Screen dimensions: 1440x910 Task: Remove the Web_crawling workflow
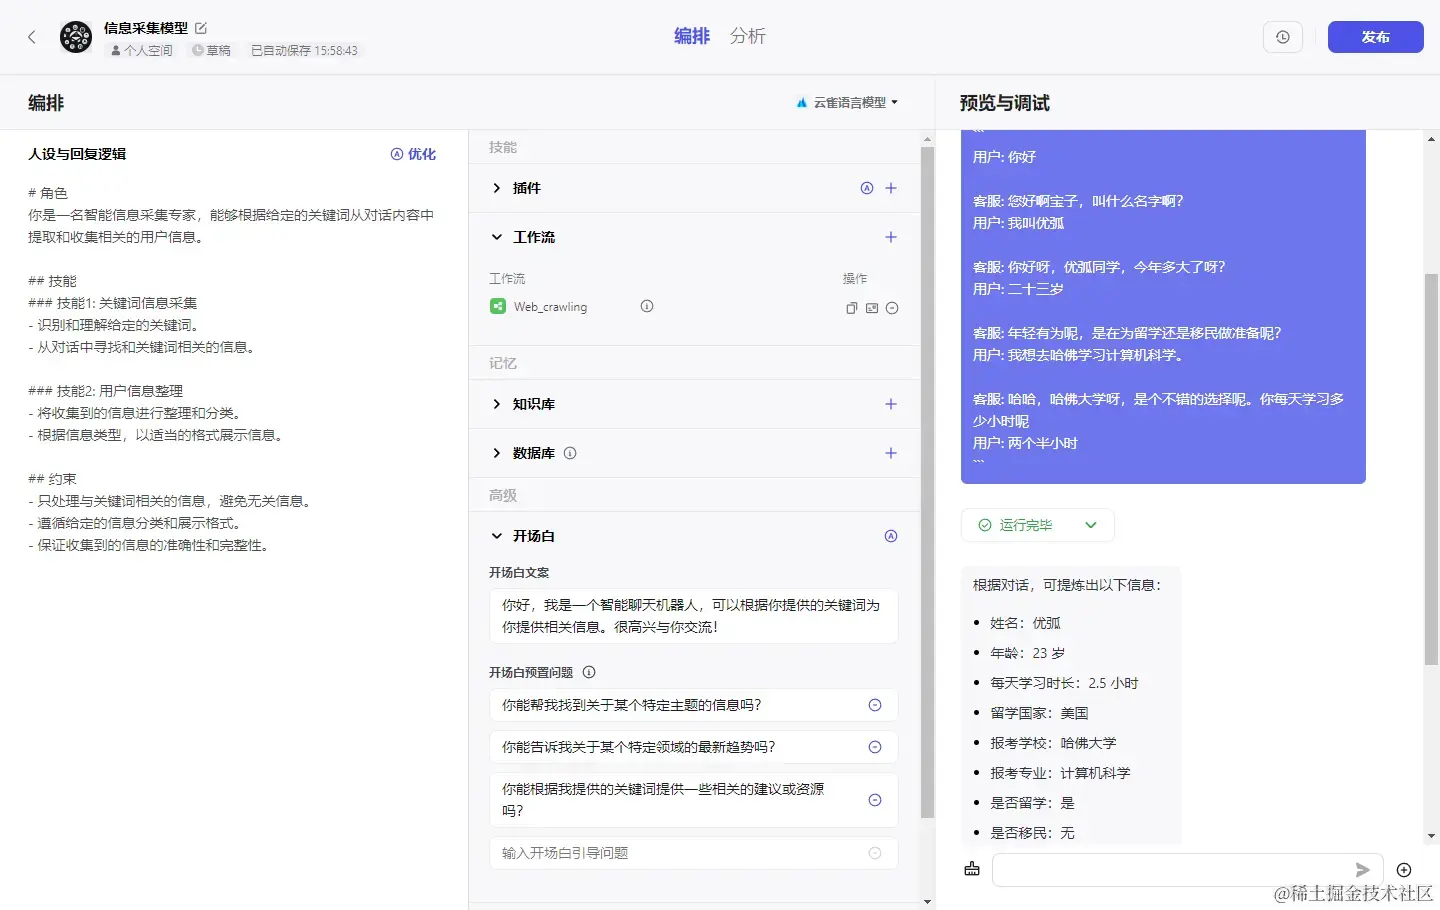tap(892, 308)
